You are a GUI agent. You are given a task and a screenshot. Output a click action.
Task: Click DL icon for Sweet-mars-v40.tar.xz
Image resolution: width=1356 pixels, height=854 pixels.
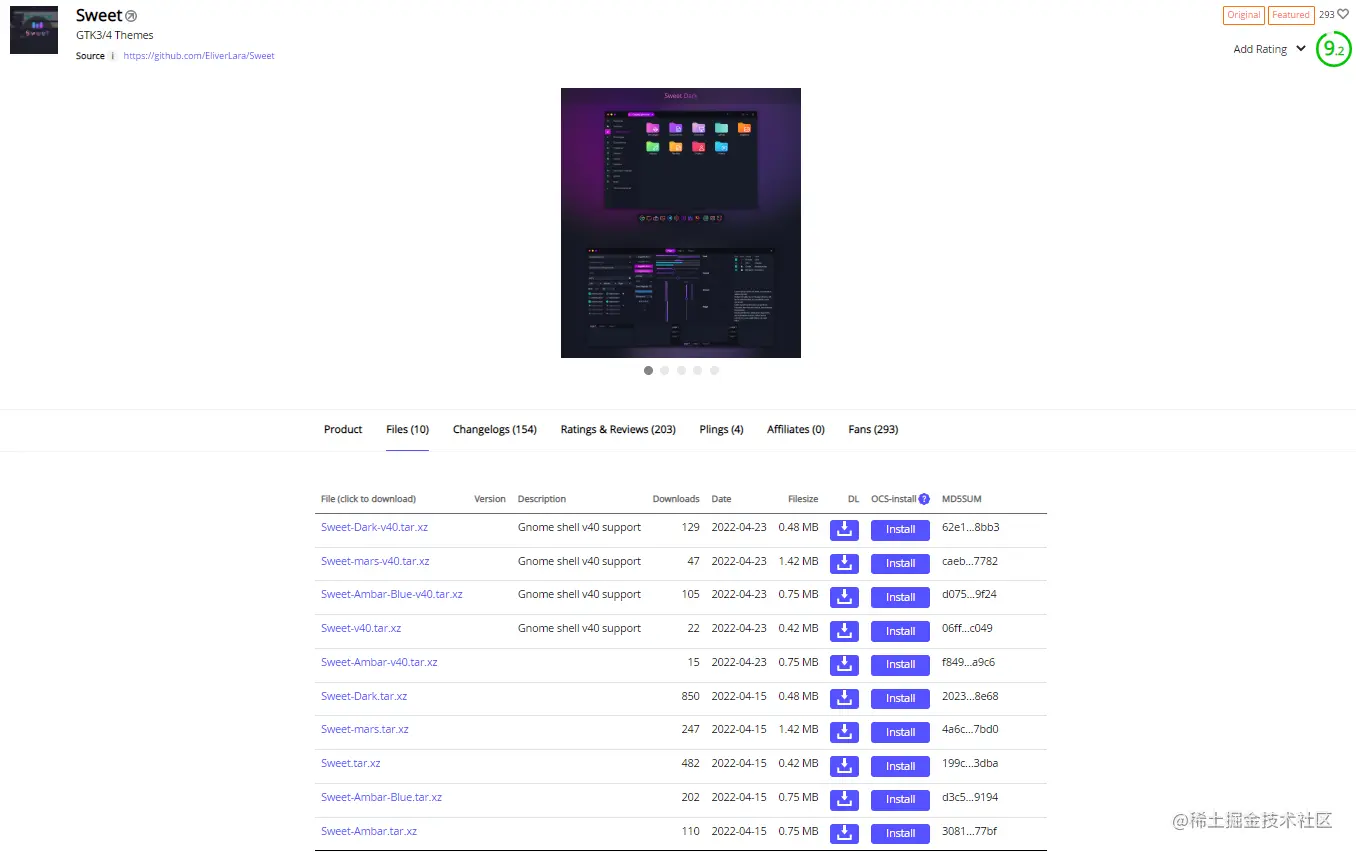(x=844, y=564)
